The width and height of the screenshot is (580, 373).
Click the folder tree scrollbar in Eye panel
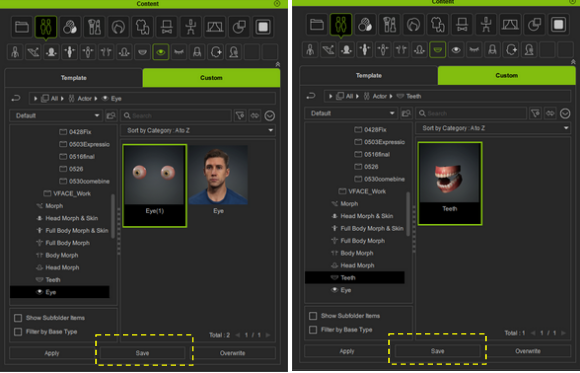(x=113, y=216)
